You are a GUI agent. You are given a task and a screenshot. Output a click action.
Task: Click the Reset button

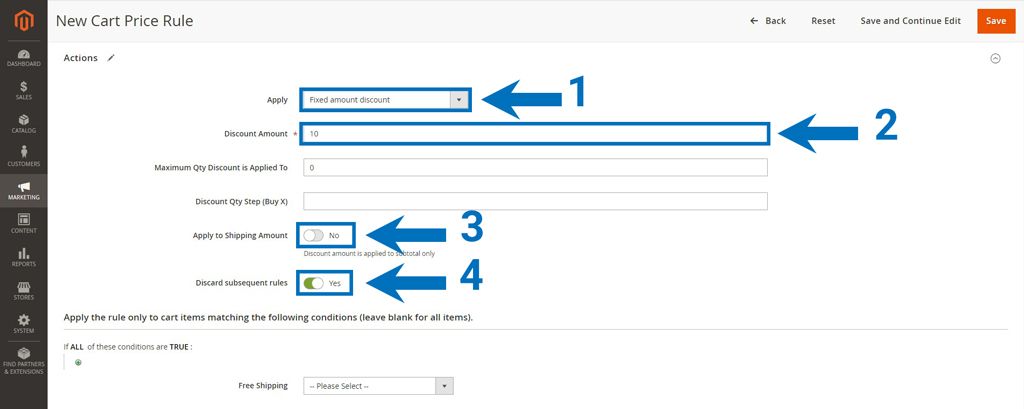click(x=823, y=21)
